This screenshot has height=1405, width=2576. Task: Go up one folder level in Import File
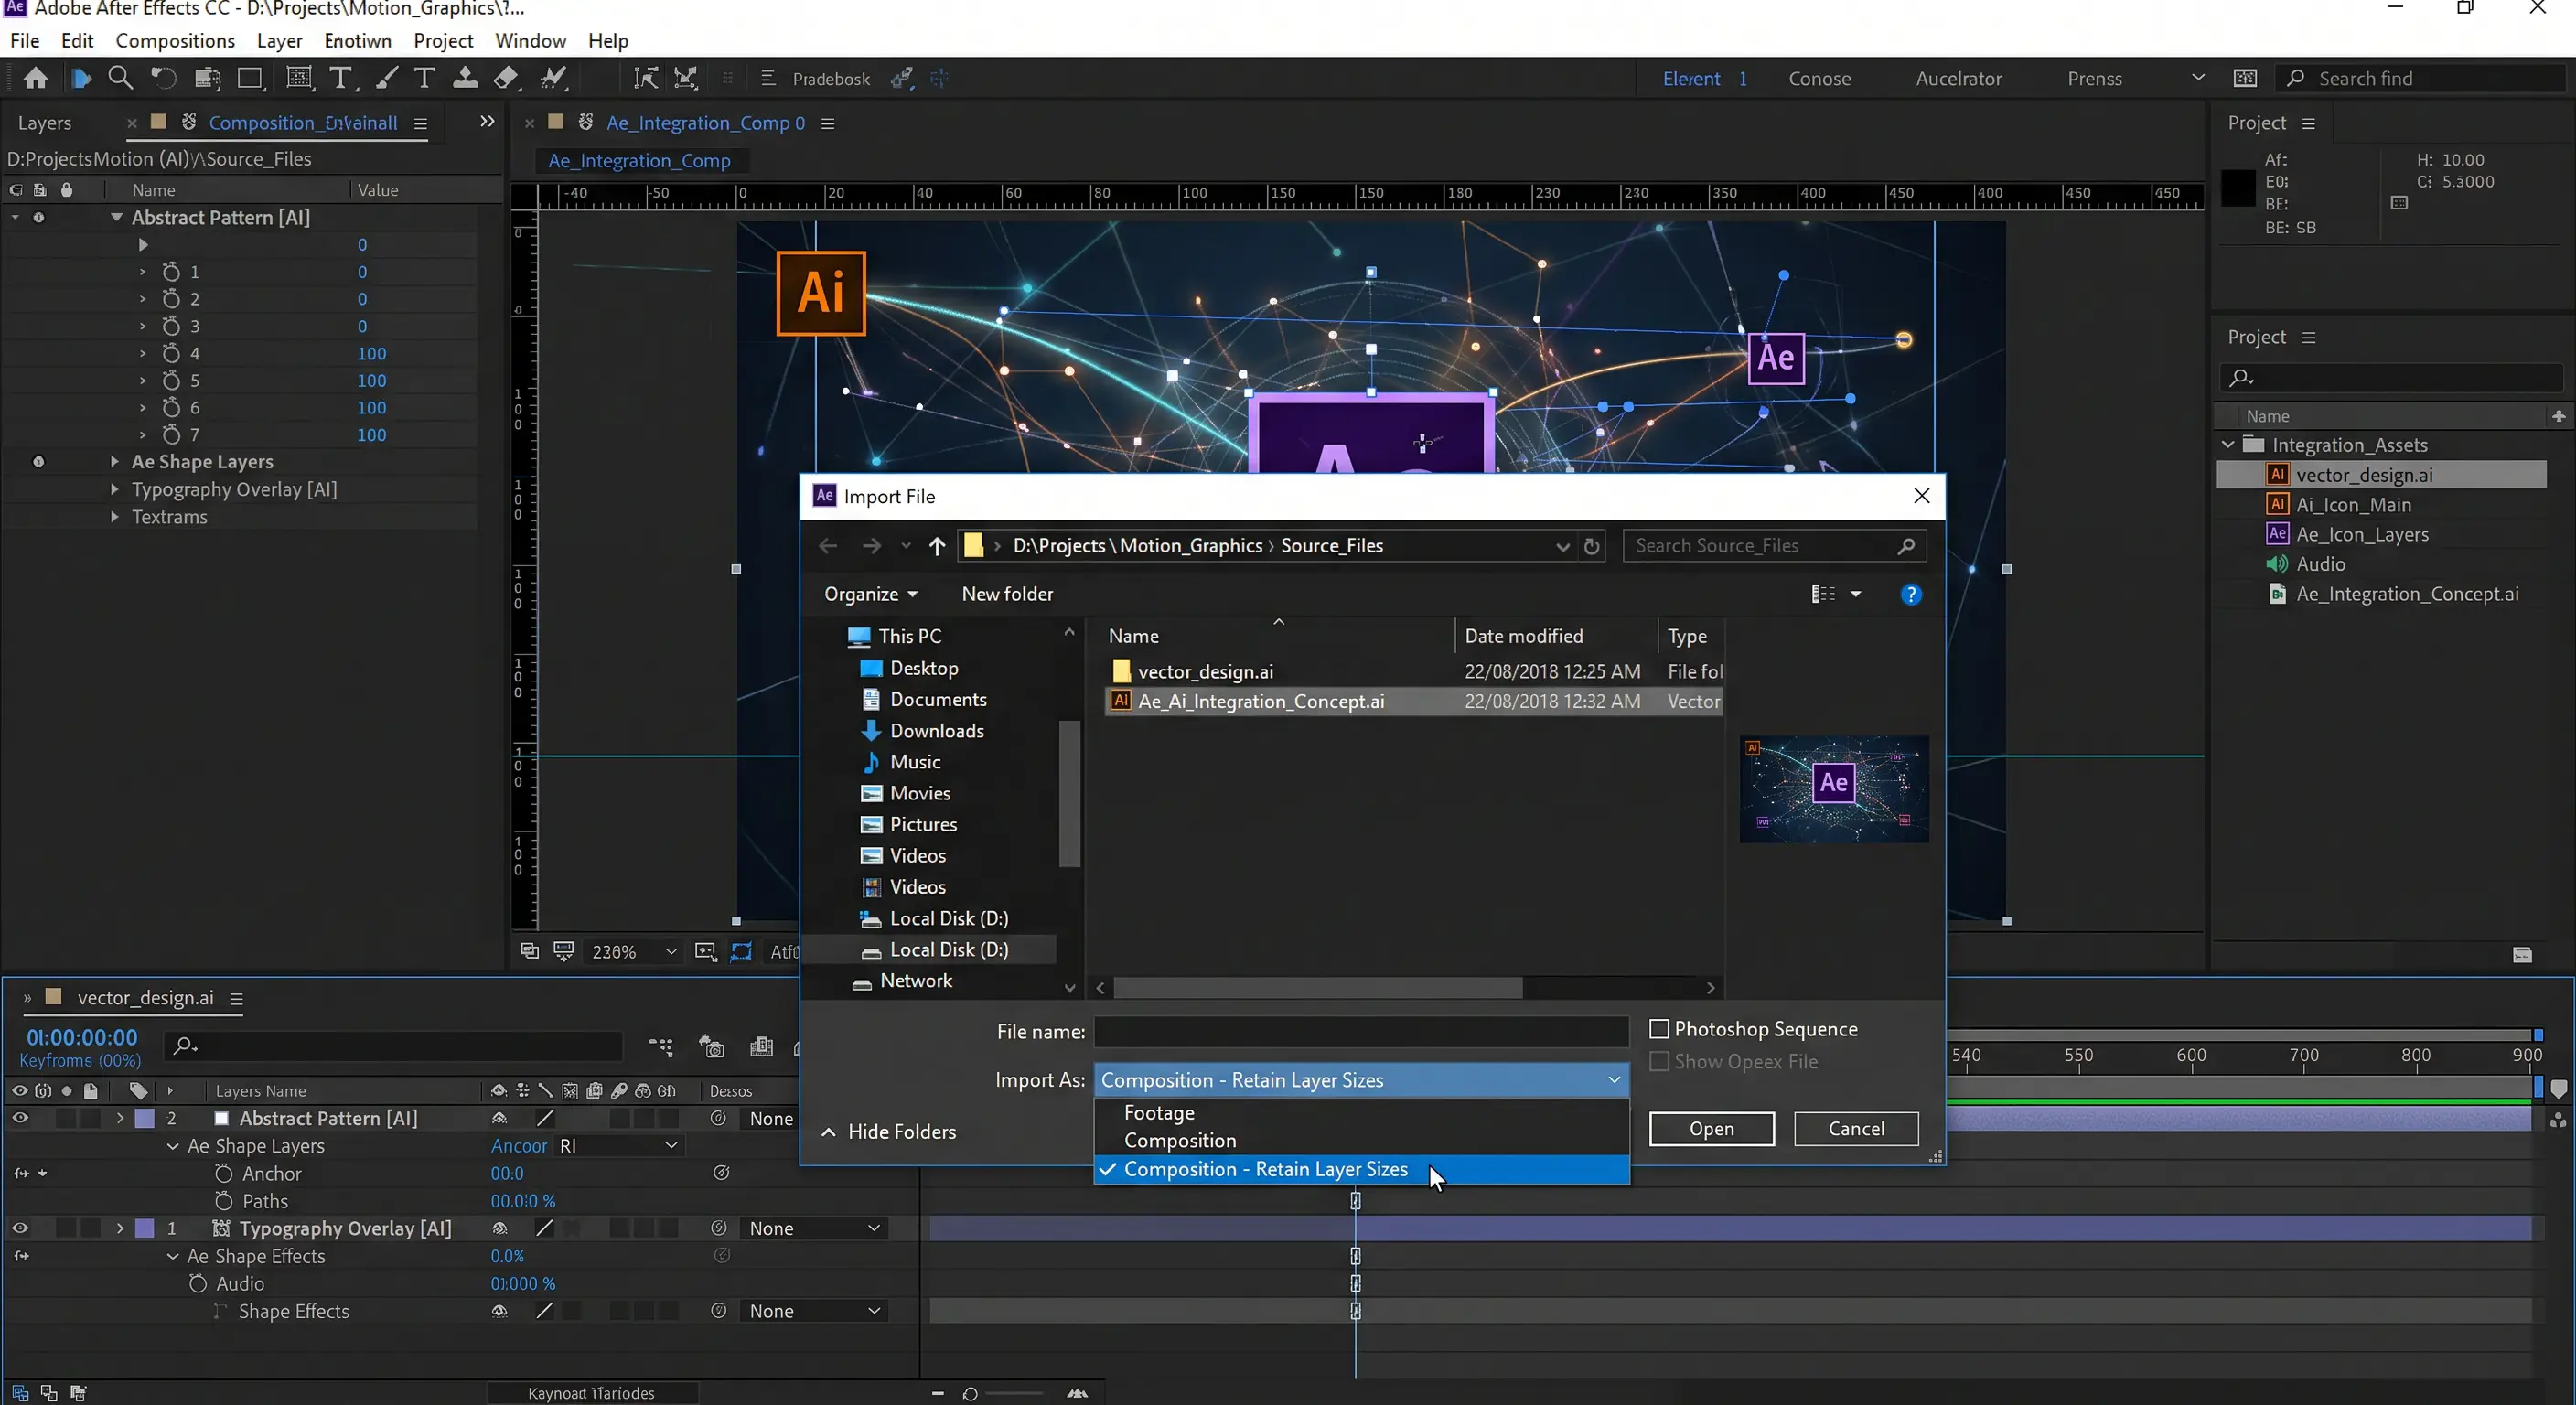pos(937,546)
